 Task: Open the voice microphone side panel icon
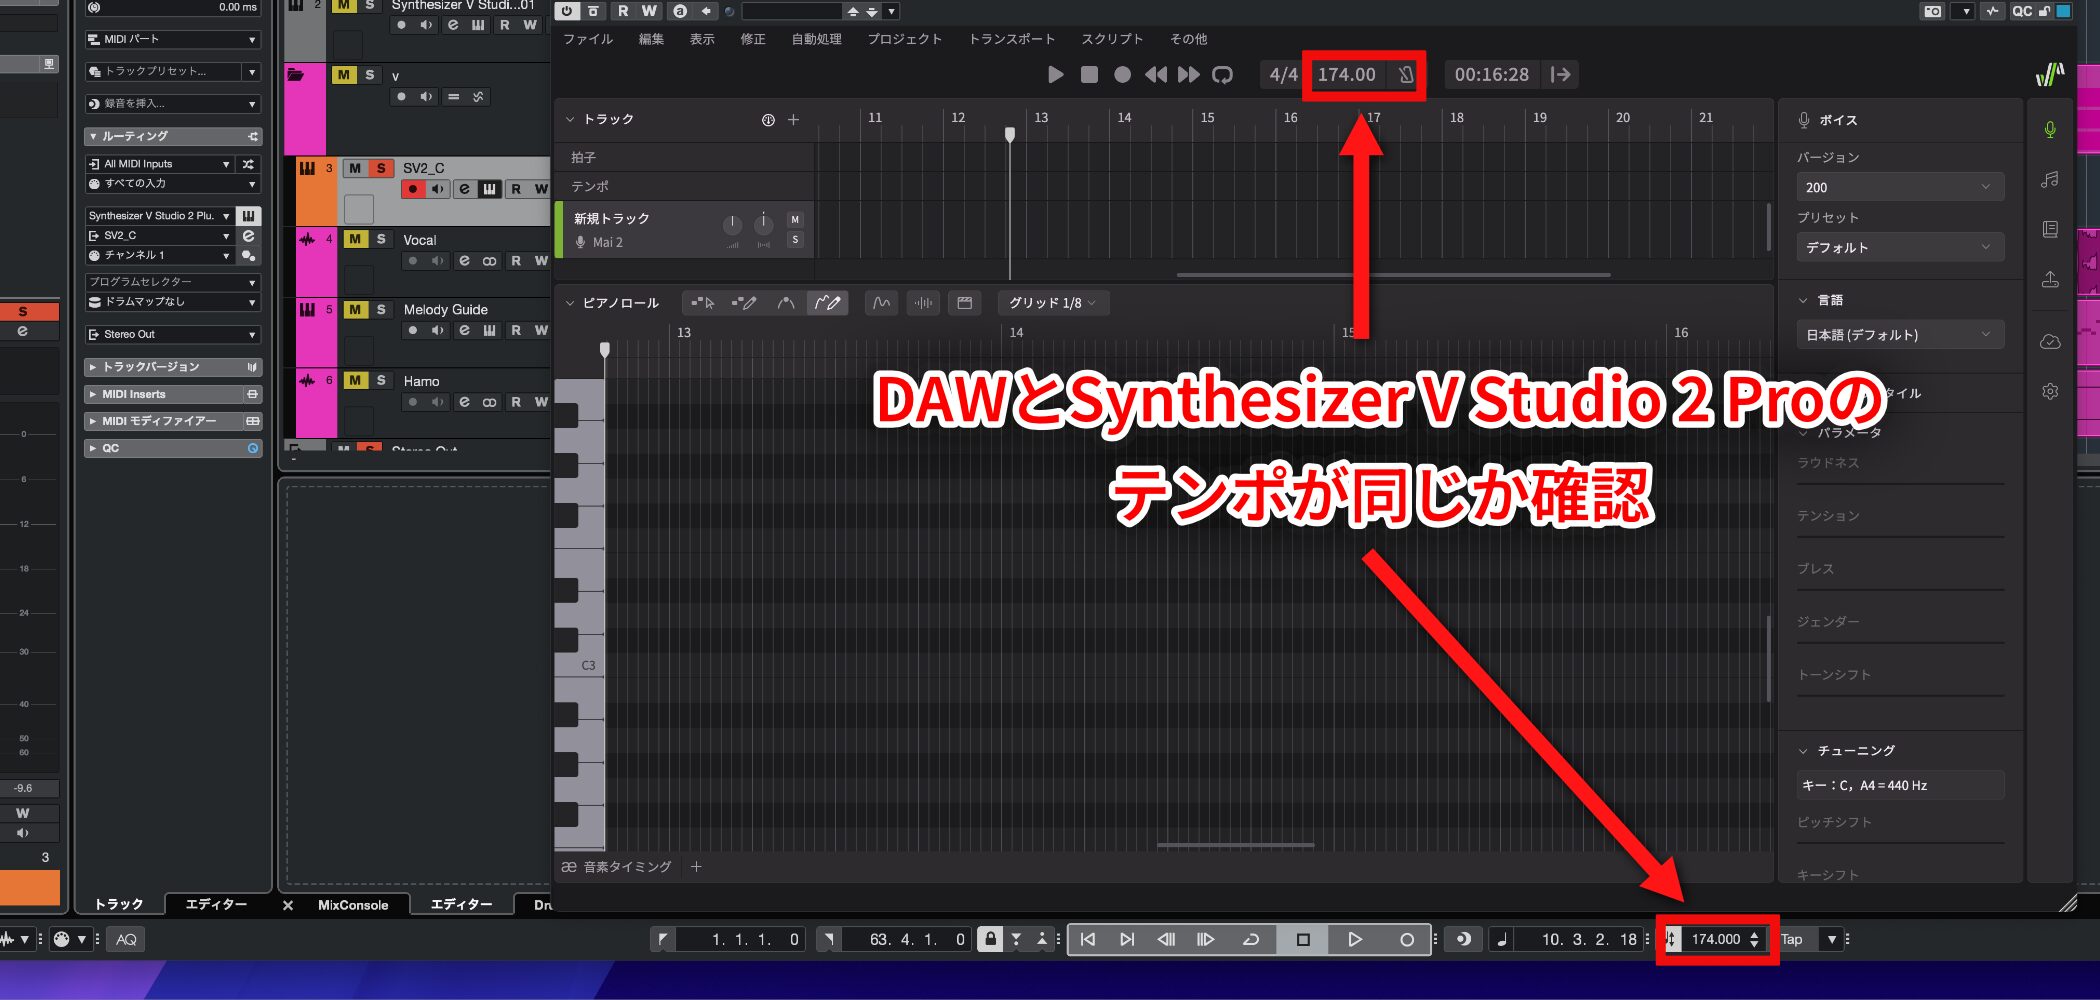point(2050,130)
